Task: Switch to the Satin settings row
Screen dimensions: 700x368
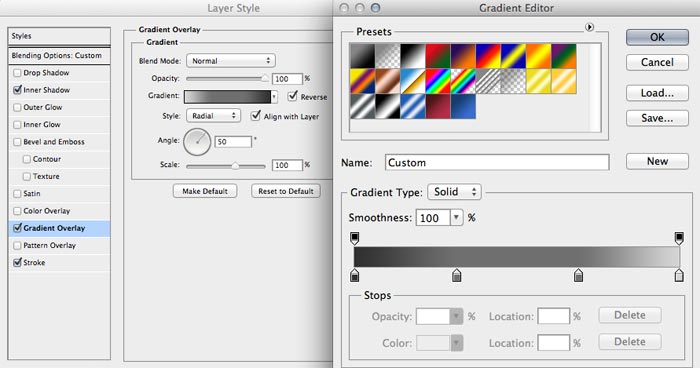Action: (x=59, y=194)
